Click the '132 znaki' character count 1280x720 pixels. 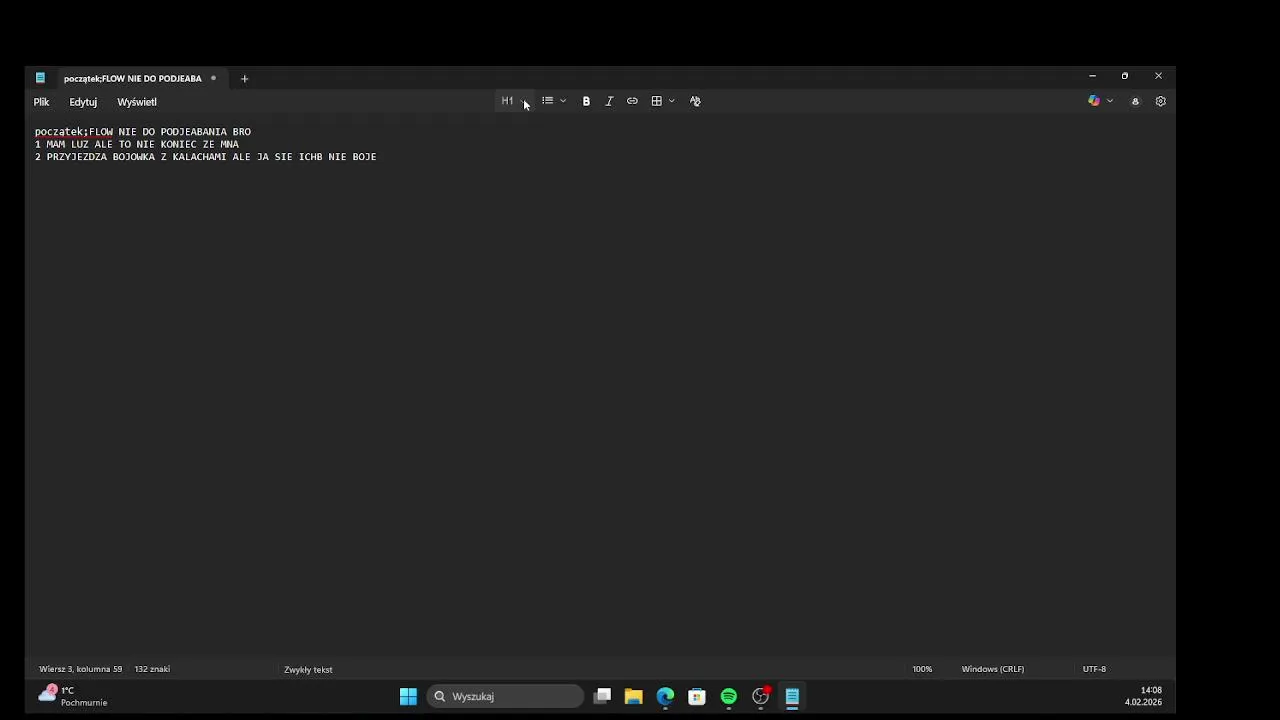click(x=152, y=669)
